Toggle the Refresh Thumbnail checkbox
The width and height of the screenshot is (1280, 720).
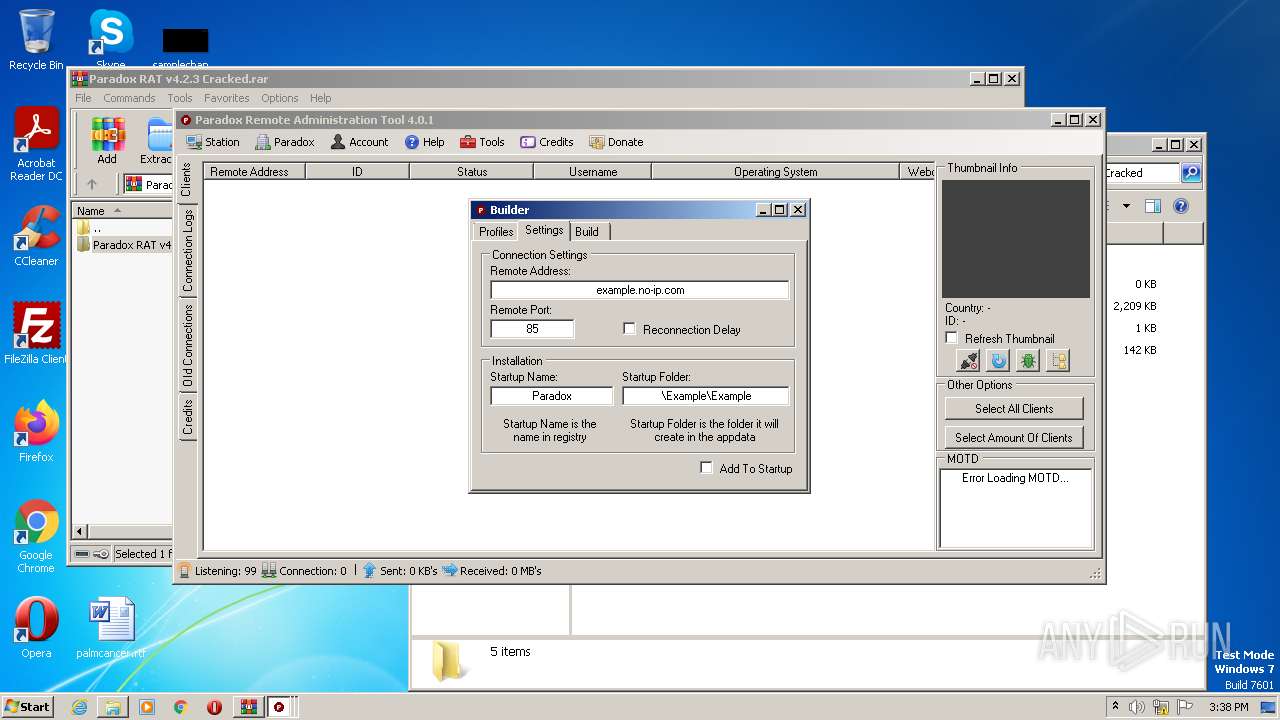point(952,338)
